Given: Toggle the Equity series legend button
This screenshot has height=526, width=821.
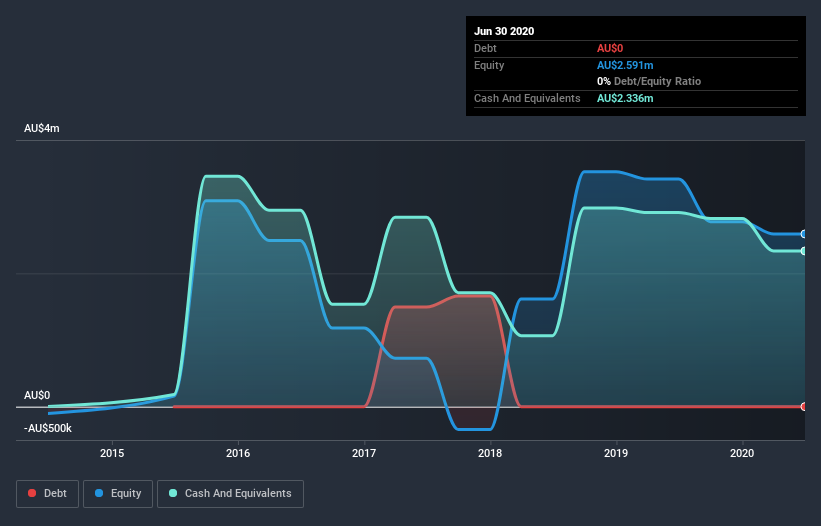Looking at the screenshot, I should click(x=118, y=494).
